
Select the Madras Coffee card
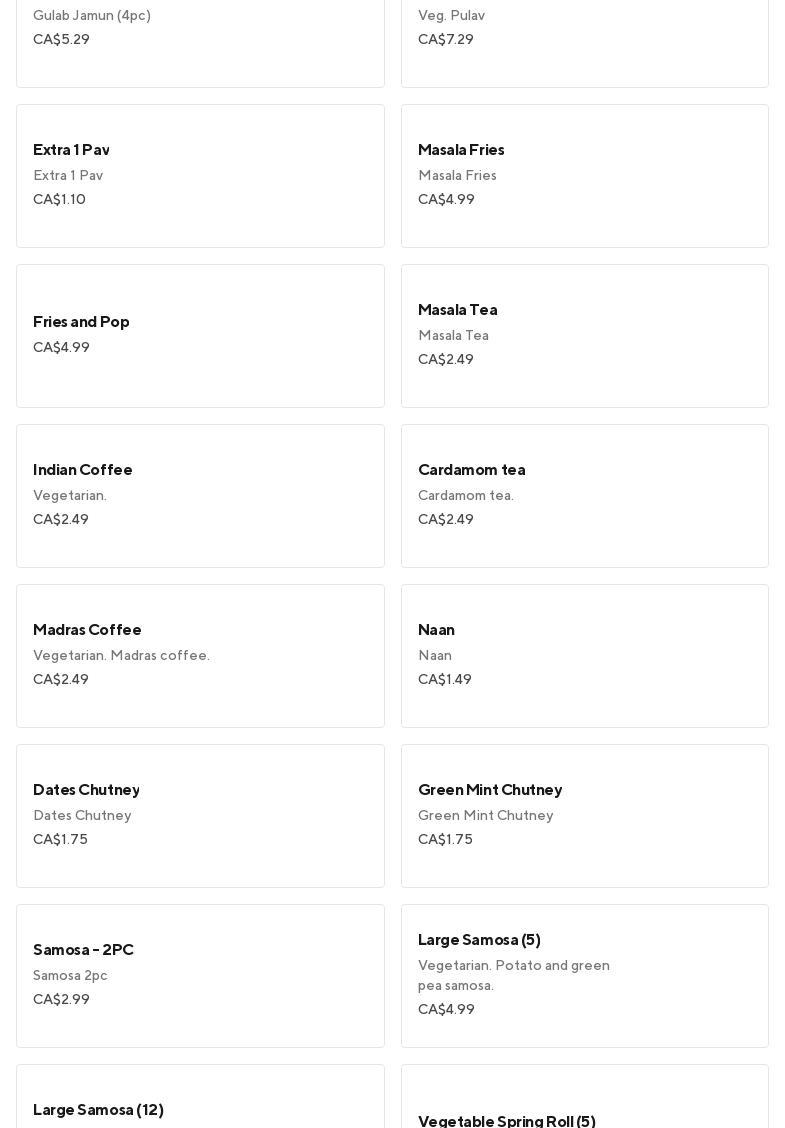[x=200, y=656]
